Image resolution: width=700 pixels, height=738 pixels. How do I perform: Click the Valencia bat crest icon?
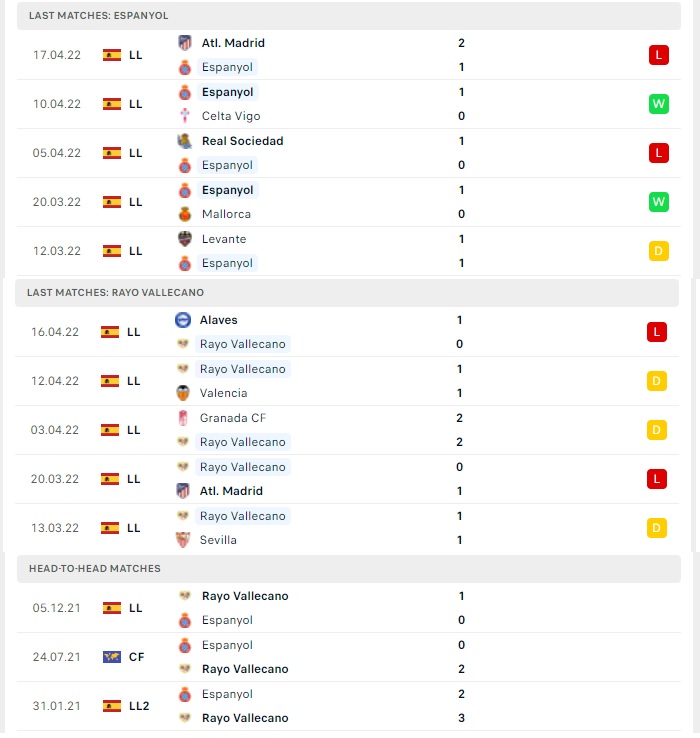pos(183,393)
